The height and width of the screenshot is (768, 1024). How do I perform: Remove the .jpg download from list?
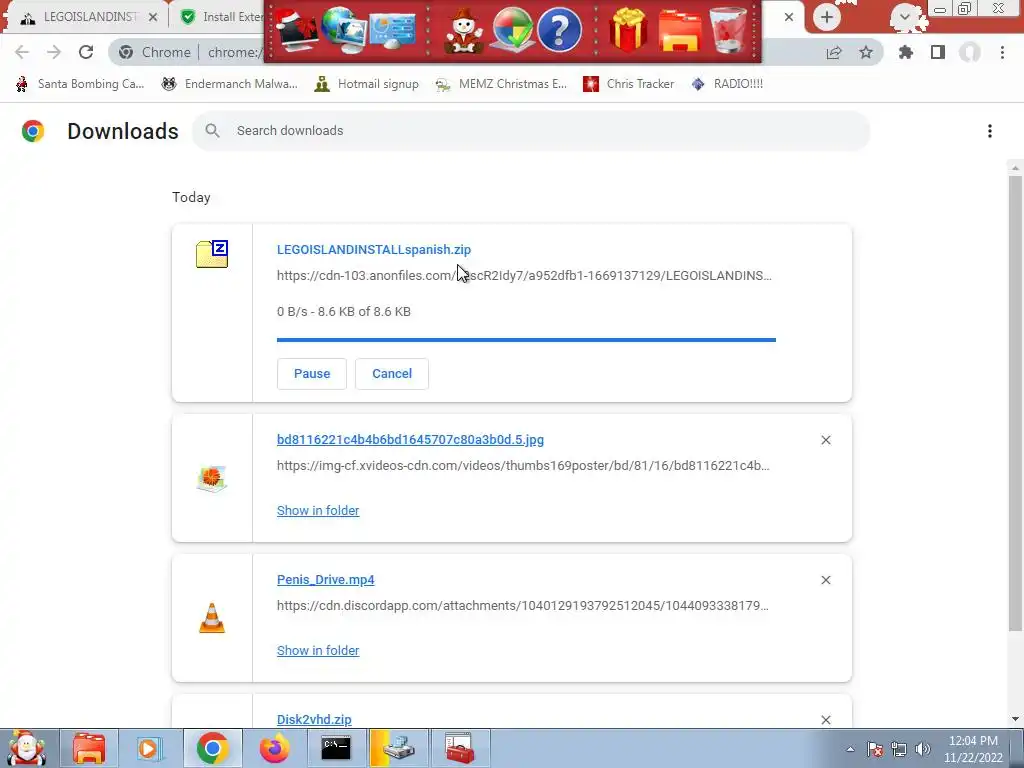coord(826,440)
